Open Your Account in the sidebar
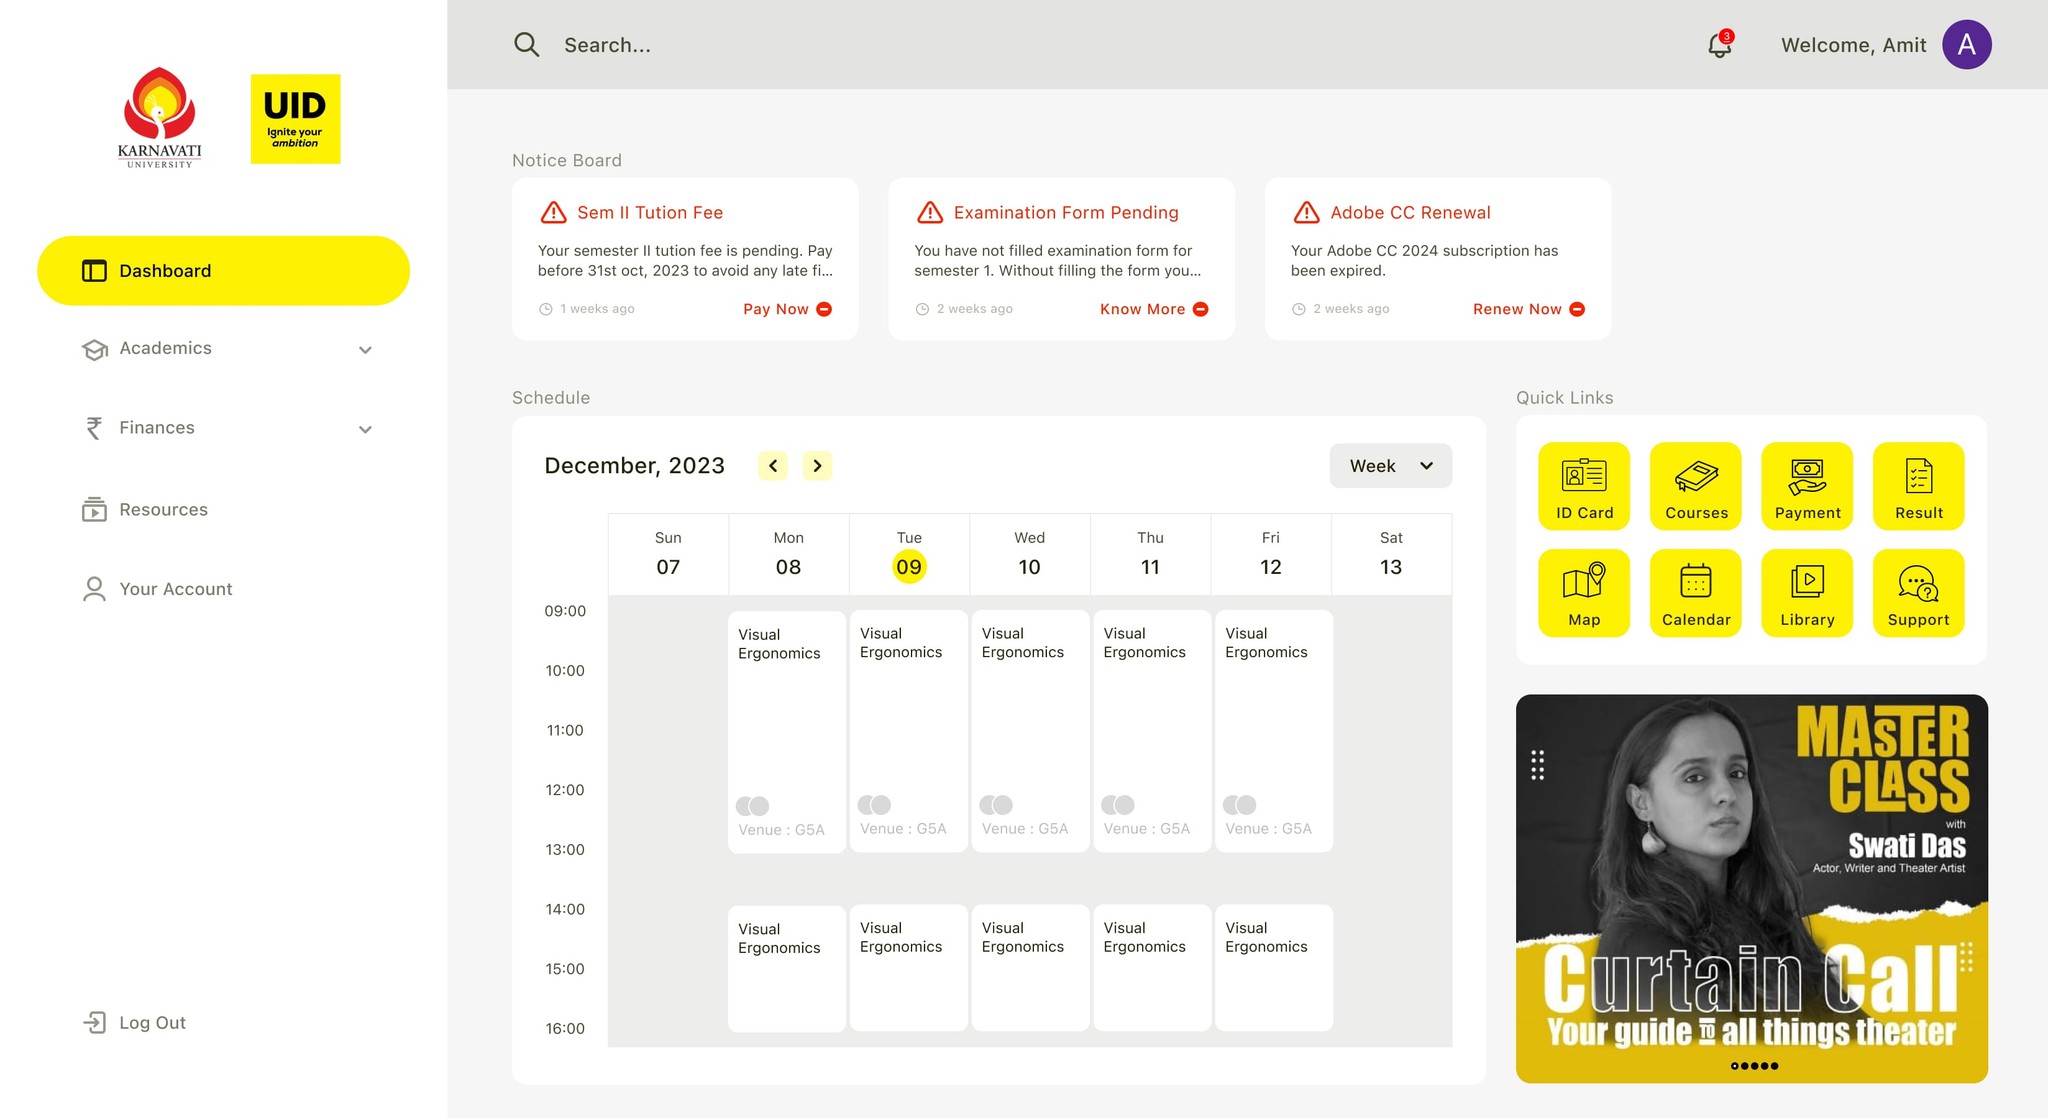This screenshot has width=2048, height=1118. (x=175, y=589)
